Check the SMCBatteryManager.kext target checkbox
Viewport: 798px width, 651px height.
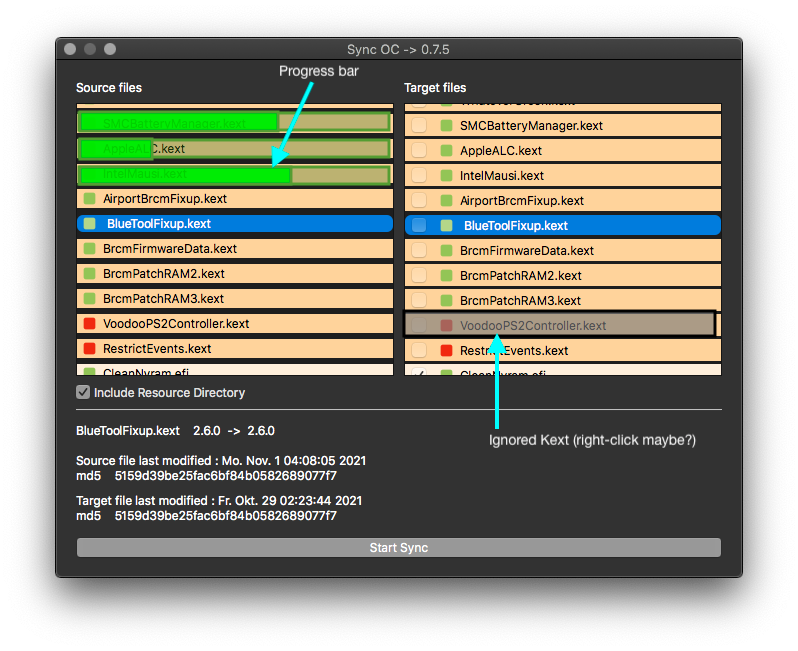tap(419, 125)
